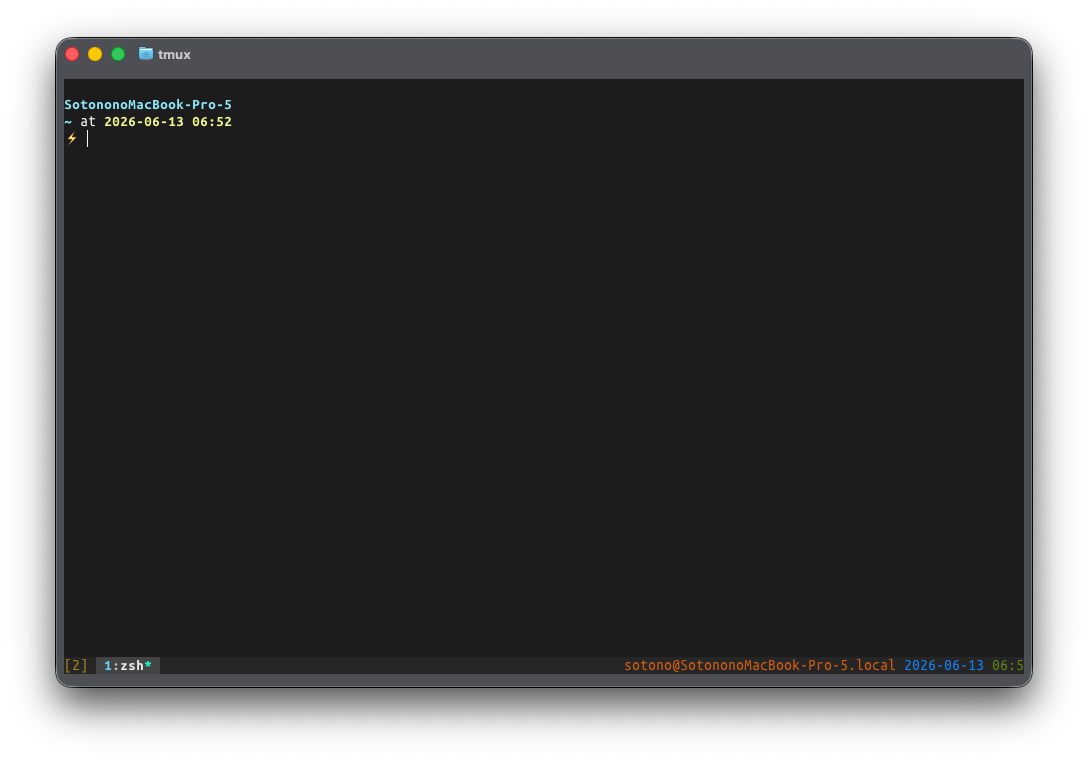Select the 1:zsh window tab
This screenshot has width=1088, height=761.
(128, 665)
